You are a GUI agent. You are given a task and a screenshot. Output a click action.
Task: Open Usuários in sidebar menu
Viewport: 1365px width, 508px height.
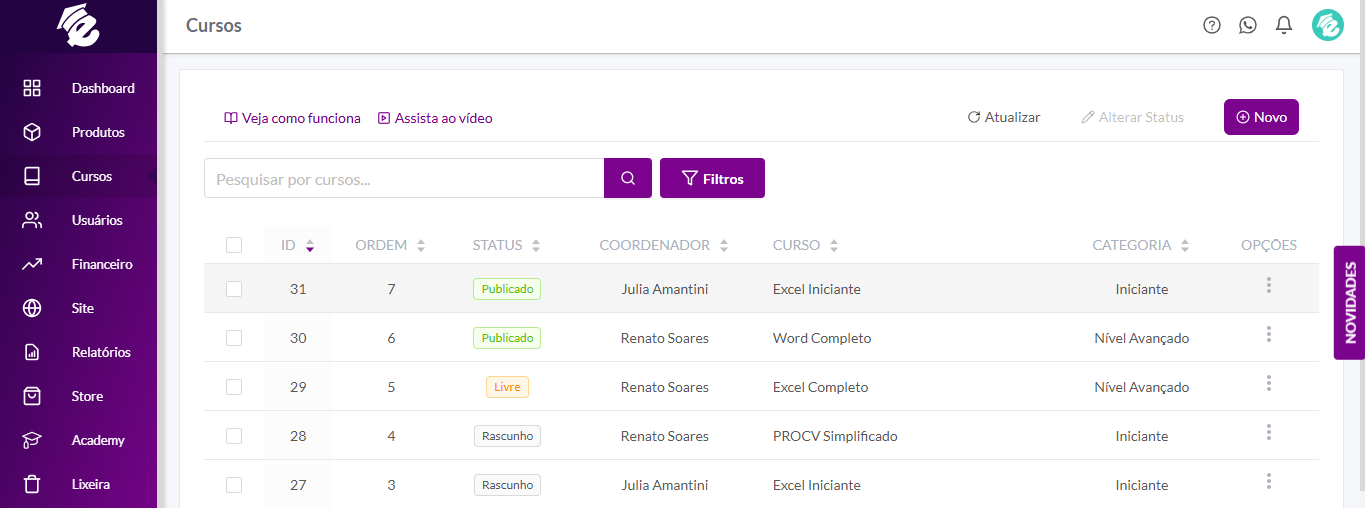coord(97,220)
